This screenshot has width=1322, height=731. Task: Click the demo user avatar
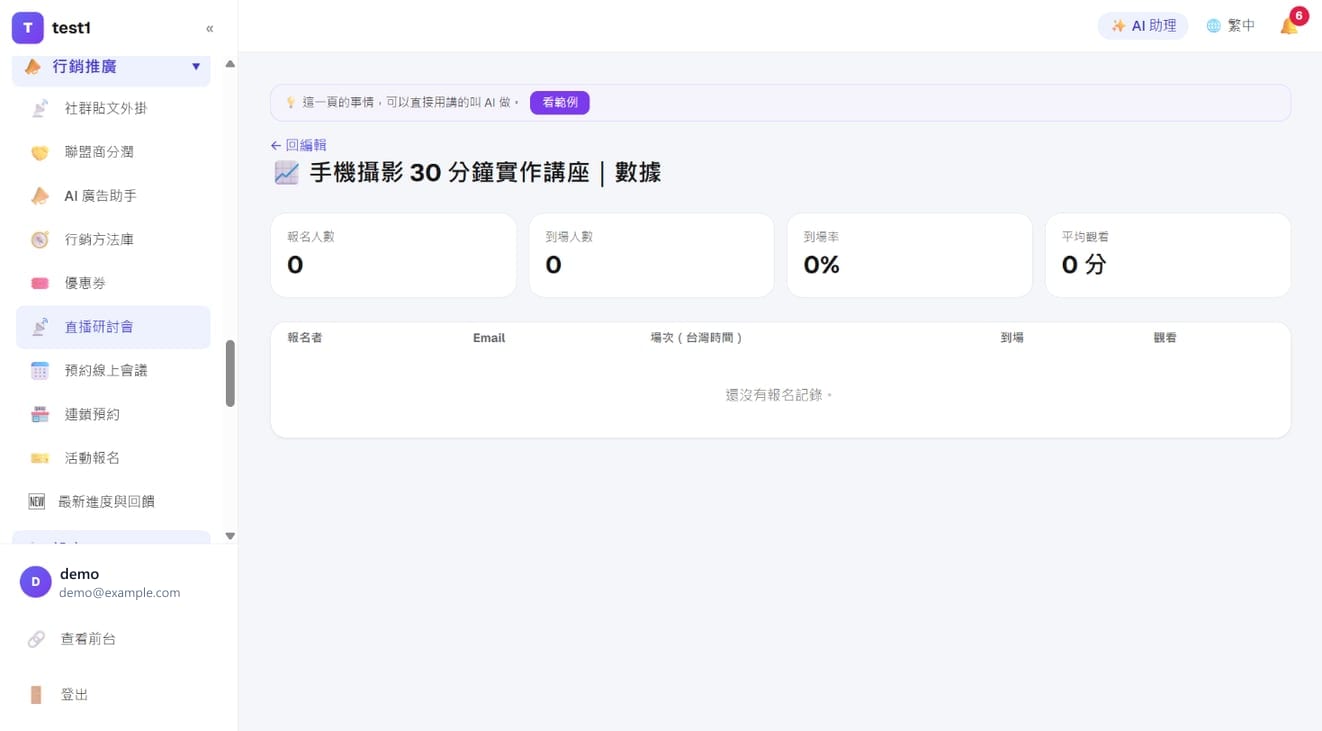[x=36, y=582]
